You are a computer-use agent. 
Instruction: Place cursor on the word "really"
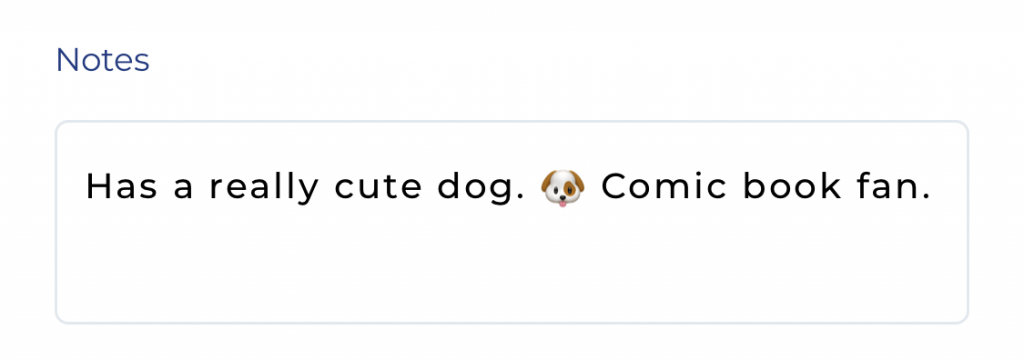coord(264,189)
